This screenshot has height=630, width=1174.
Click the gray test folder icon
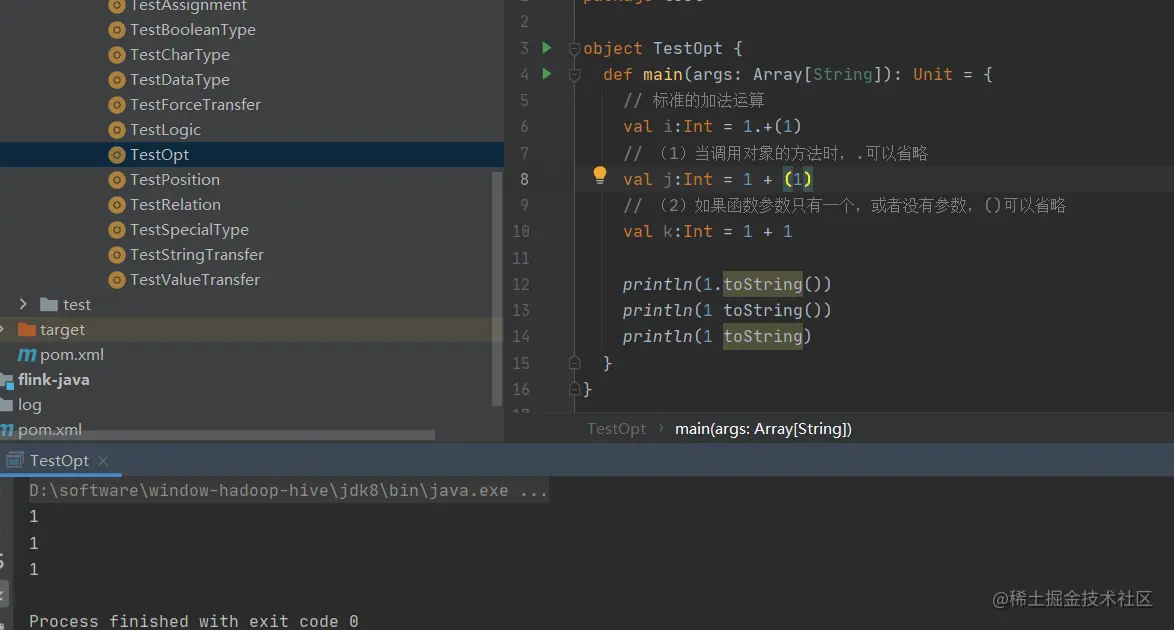49,304
